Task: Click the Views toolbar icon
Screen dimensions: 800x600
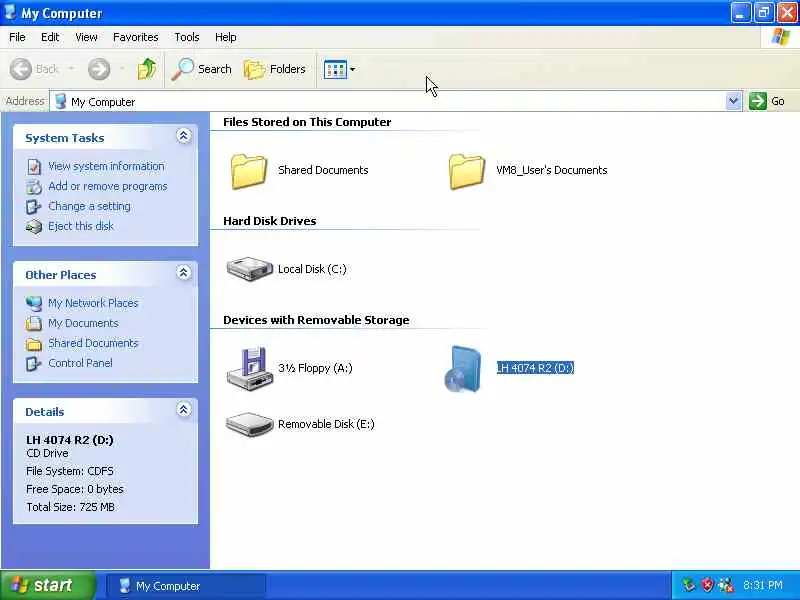Action: point(335,69)
